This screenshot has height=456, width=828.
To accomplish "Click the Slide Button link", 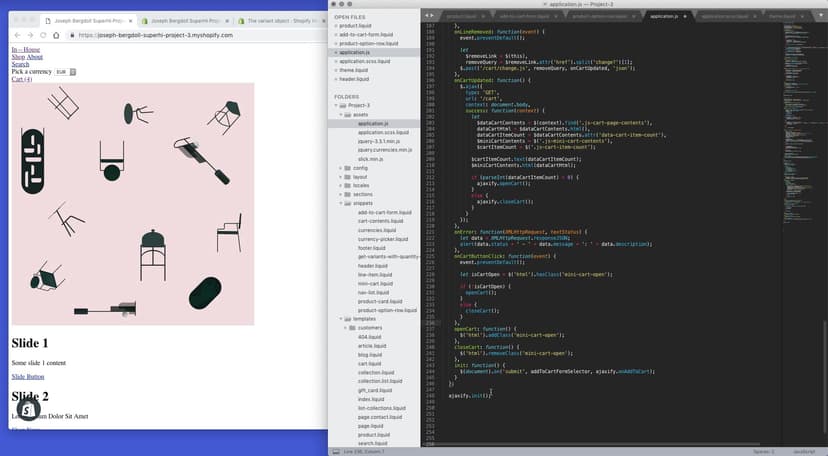I will pyautogui.click(x=28, y=376).
